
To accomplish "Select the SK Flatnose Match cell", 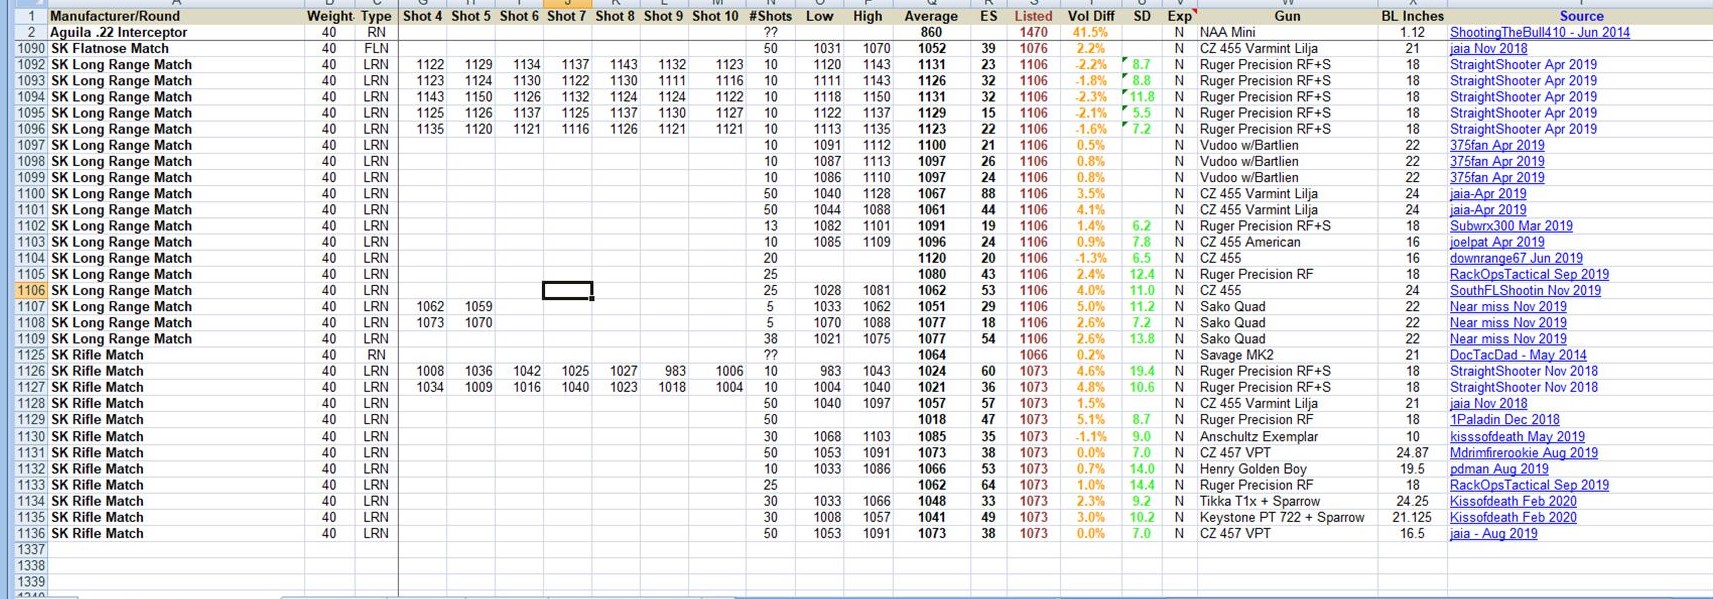I will tap(176, 48).
